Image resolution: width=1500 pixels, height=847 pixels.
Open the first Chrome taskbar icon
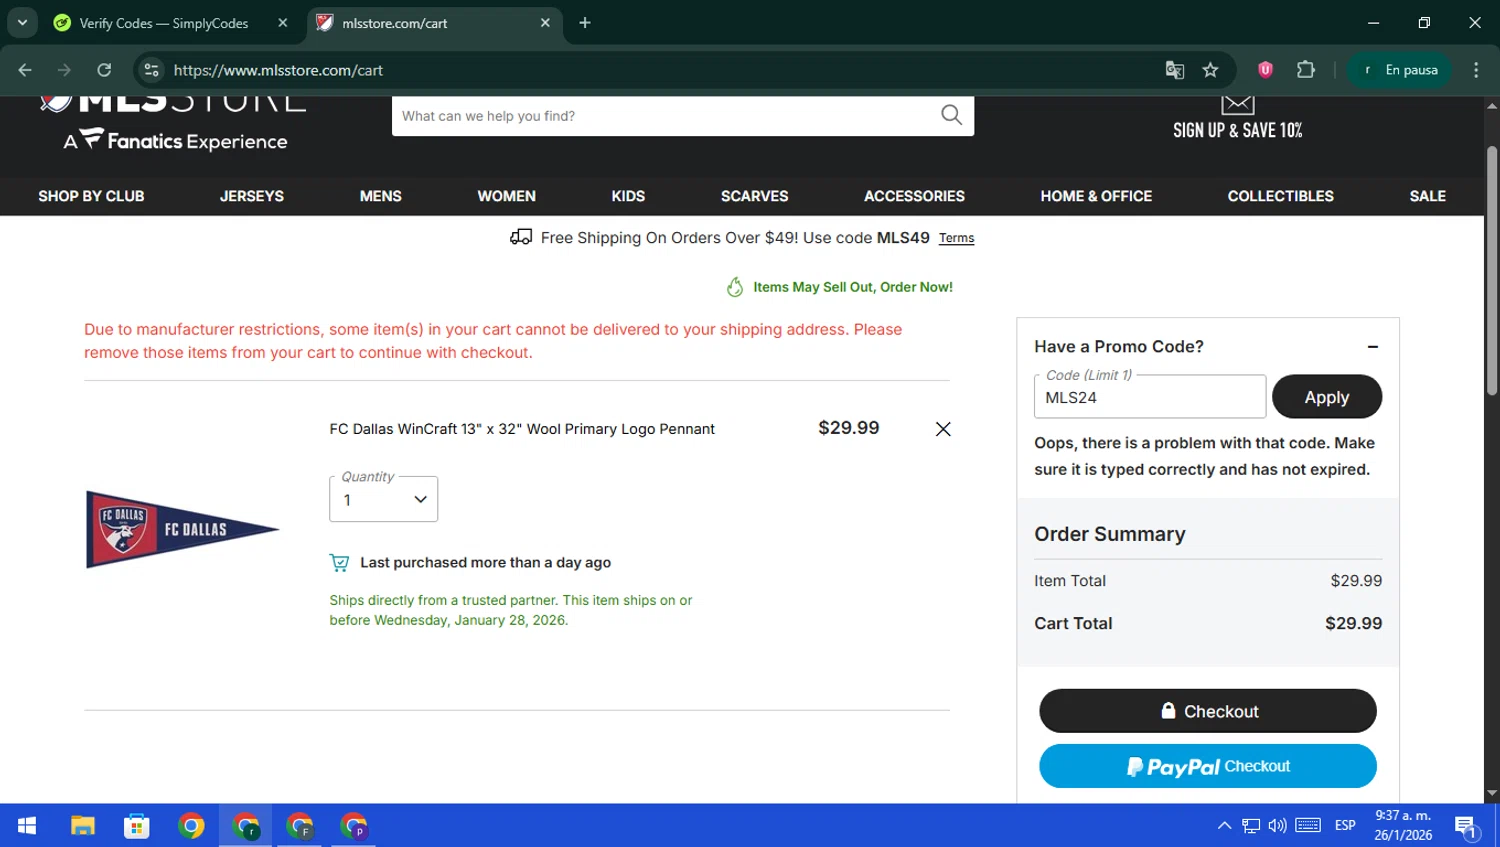pyautogui.click(x=191, y=826)
